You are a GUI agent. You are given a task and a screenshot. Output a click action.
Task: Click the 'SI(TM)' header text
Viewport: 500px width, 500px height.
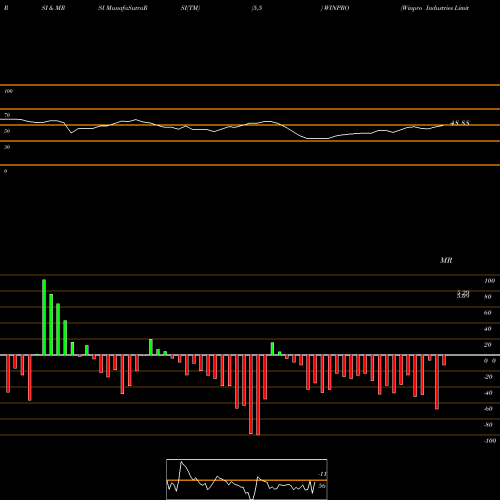pos(190,8)
